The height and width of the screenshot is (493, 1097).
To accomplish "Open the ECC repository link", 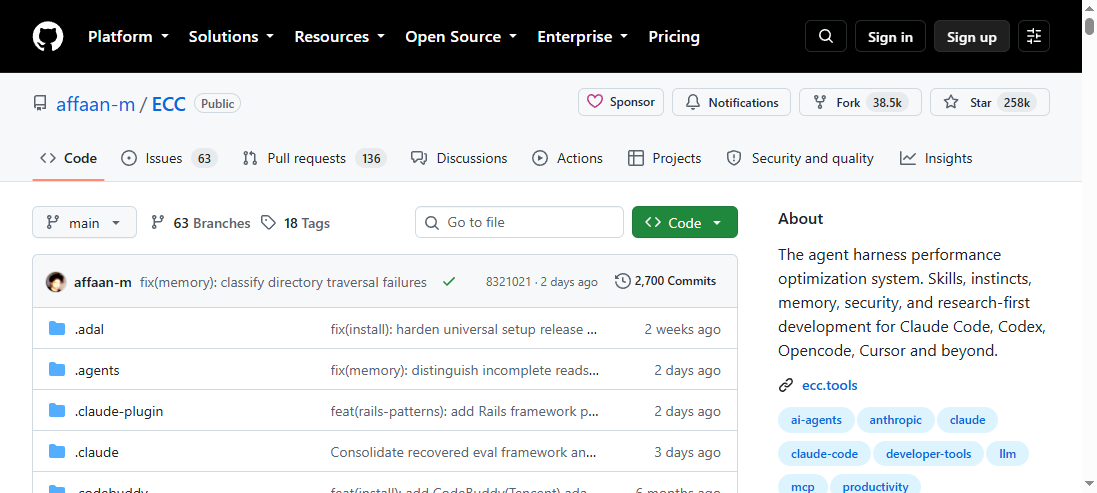I will coord(169,104).
